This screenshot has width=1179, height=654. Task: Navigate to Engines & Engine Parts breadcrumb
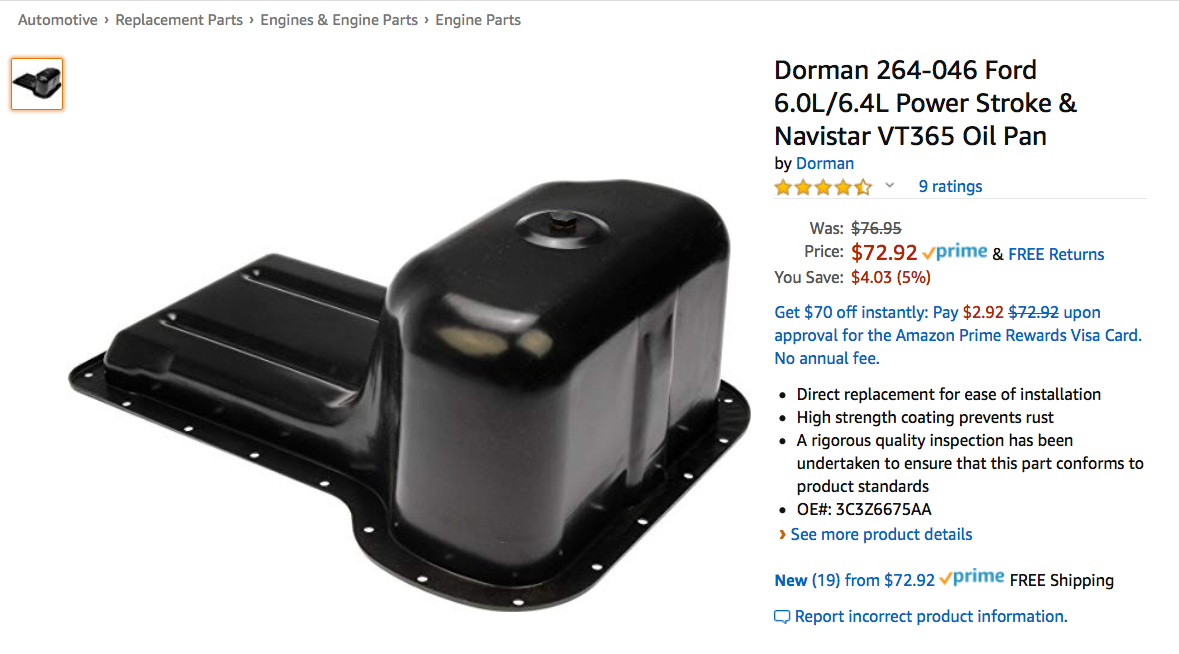(339, 20)
